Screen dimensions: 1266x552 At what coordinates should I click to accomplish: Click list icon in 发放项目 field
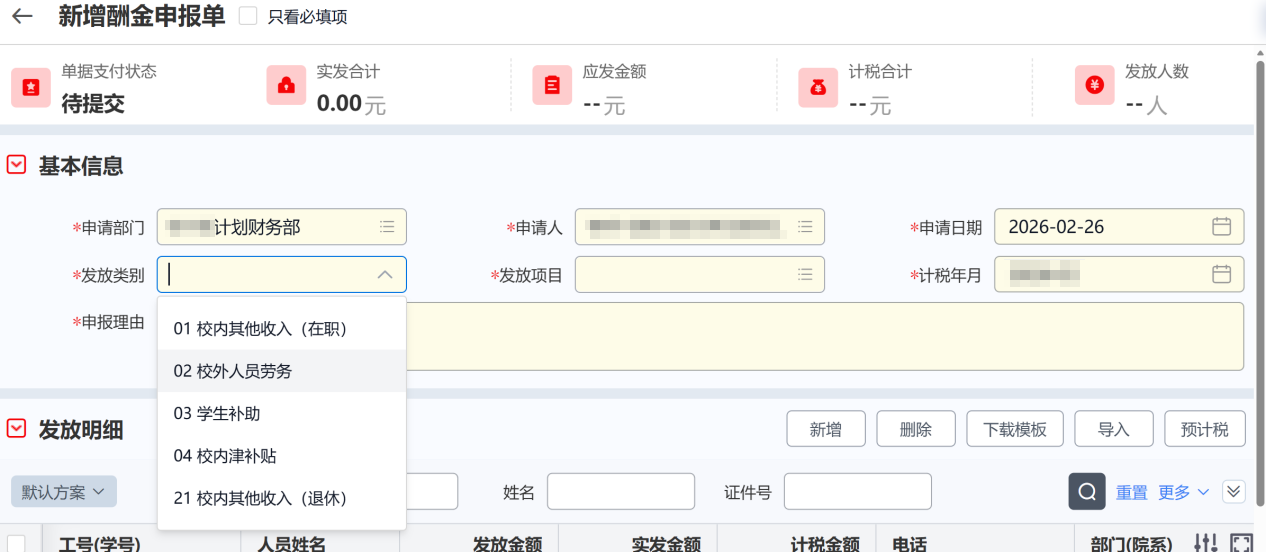[805, 274]
